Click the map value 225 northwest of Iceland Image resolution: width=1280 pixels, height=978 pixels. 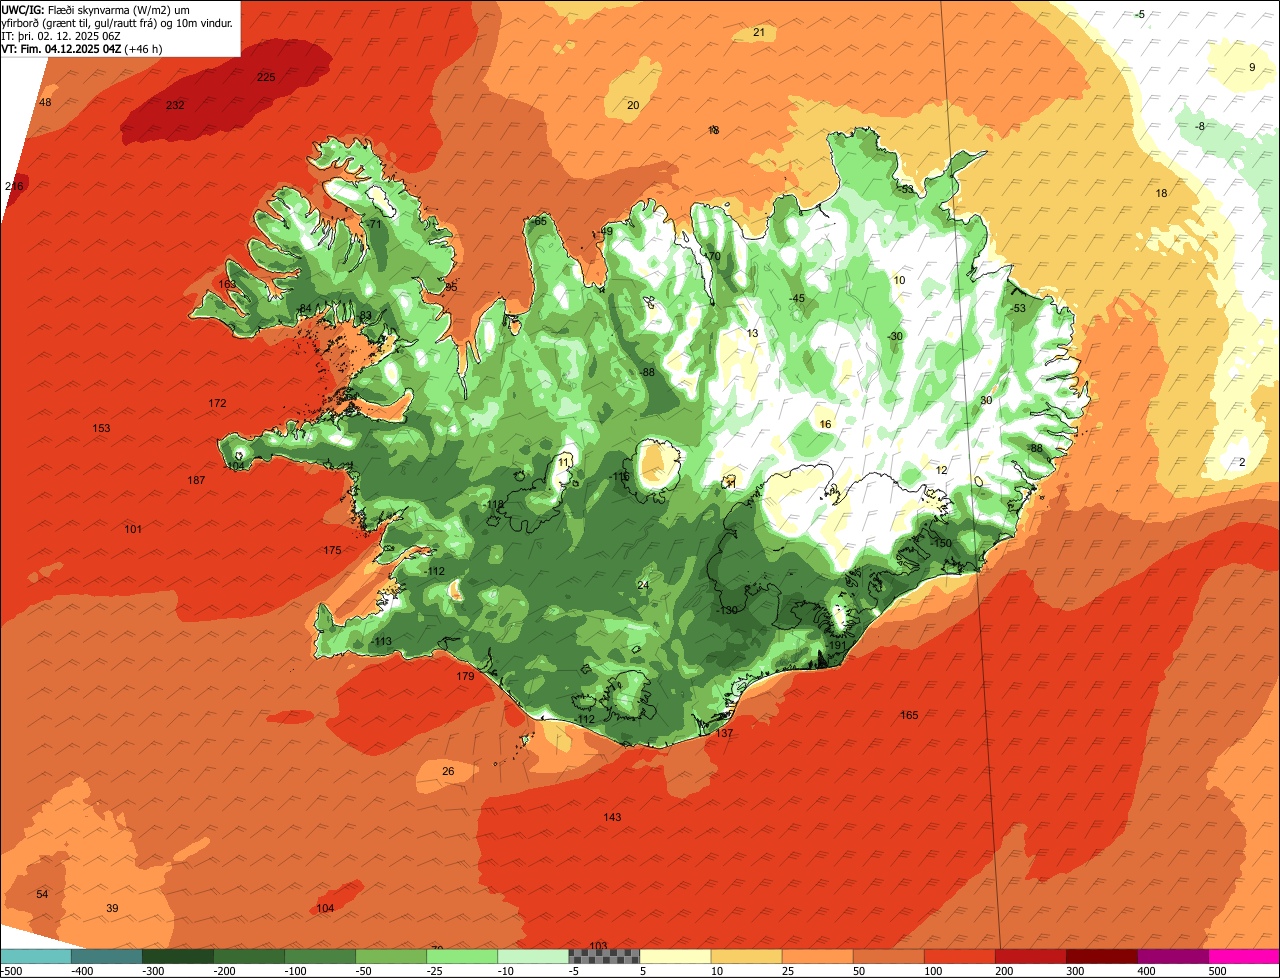(265, 77)
